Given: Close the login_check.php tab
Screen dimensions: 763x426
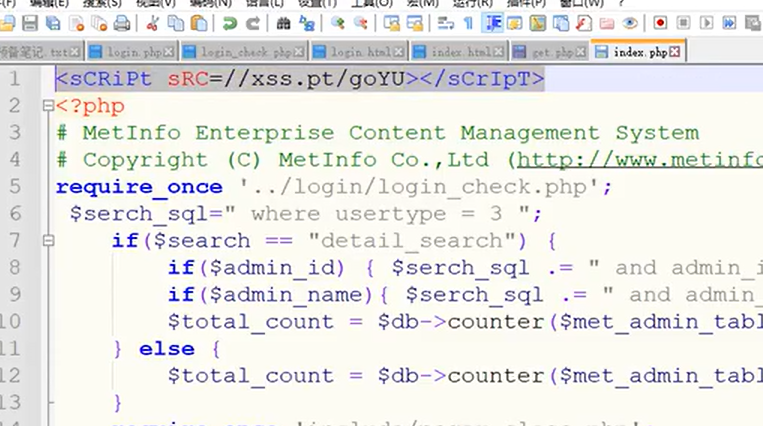Looking at the screenshot, I should click(x=299, y=52).
